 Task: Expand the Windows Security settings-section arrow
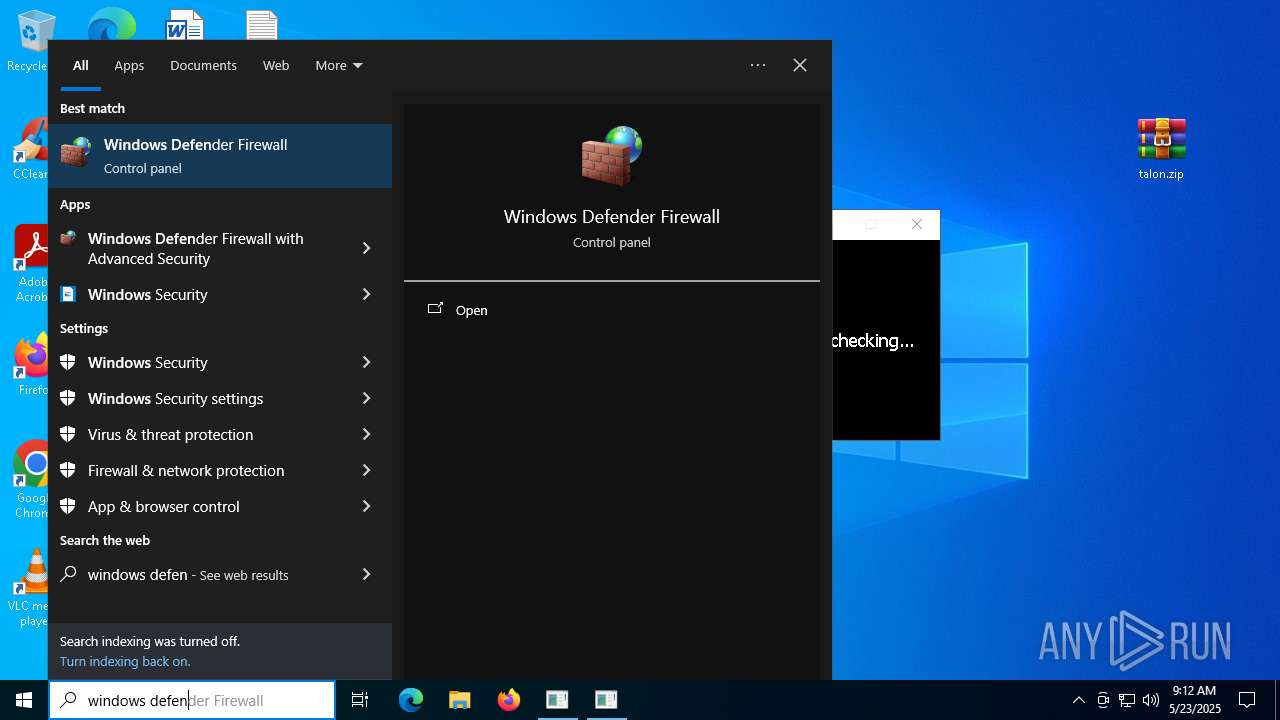pos(366,362)
